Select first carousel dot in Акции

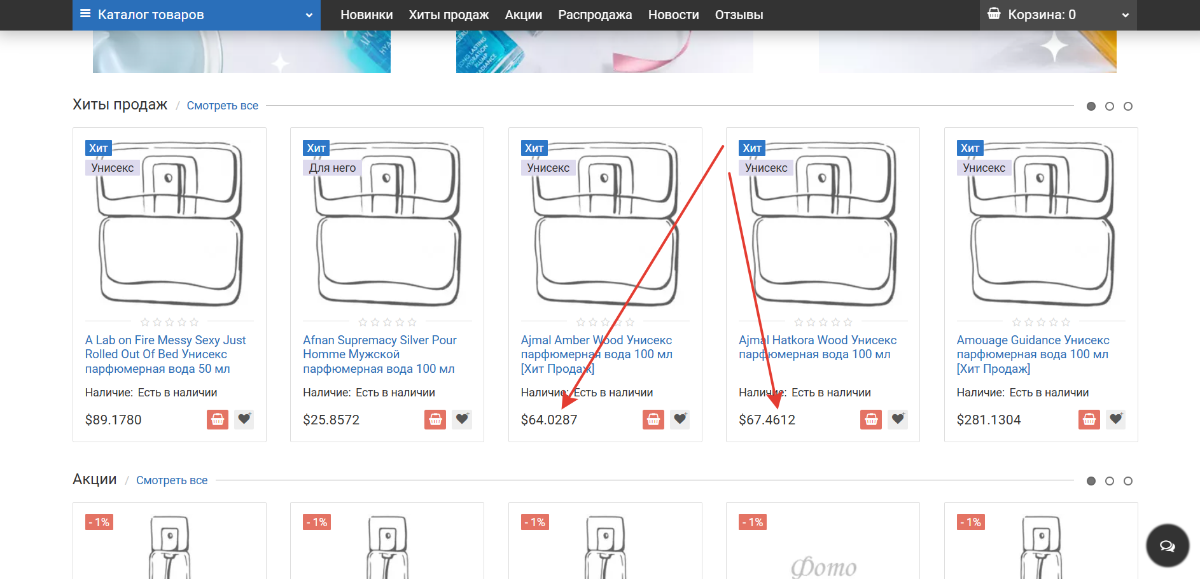click(1091, 481)
